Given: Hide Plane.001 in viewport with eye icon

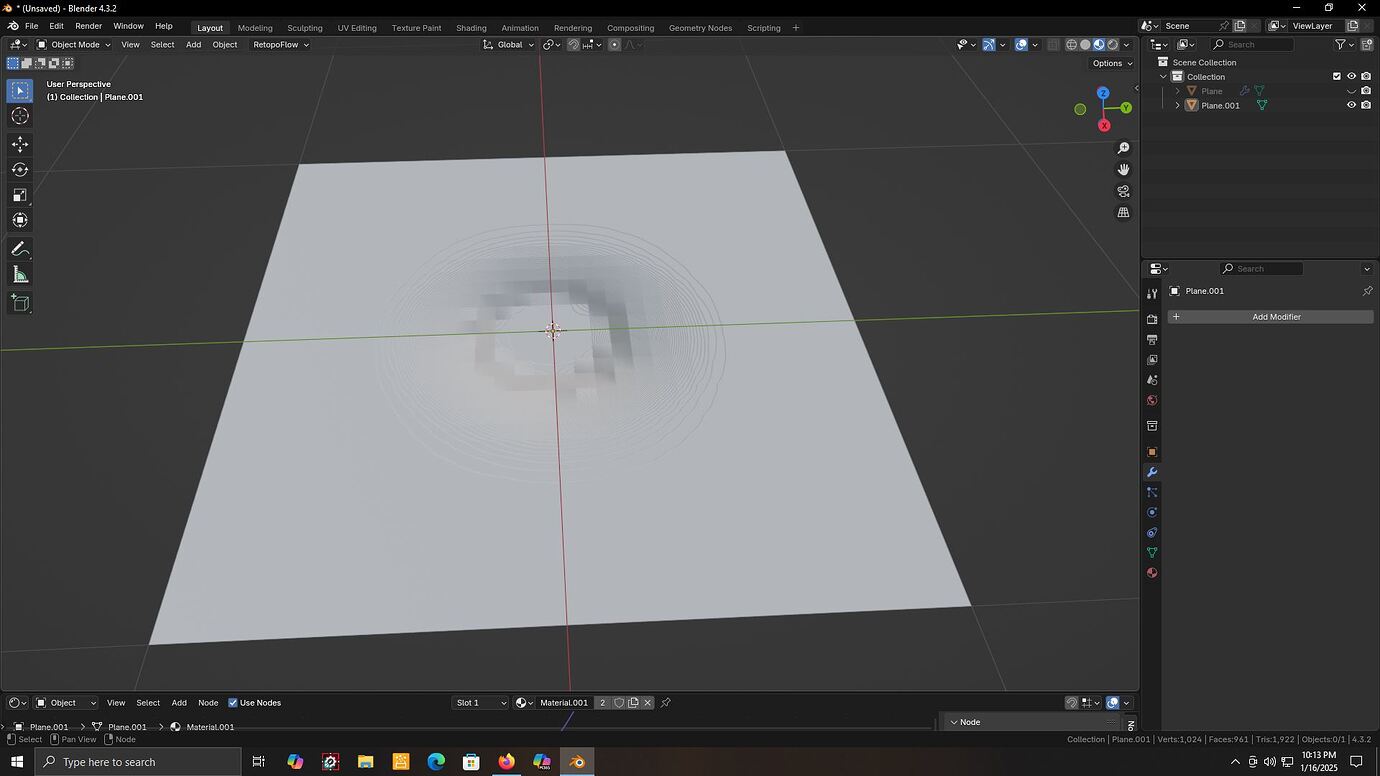Looking at the screenshot, I should 1351,105.
